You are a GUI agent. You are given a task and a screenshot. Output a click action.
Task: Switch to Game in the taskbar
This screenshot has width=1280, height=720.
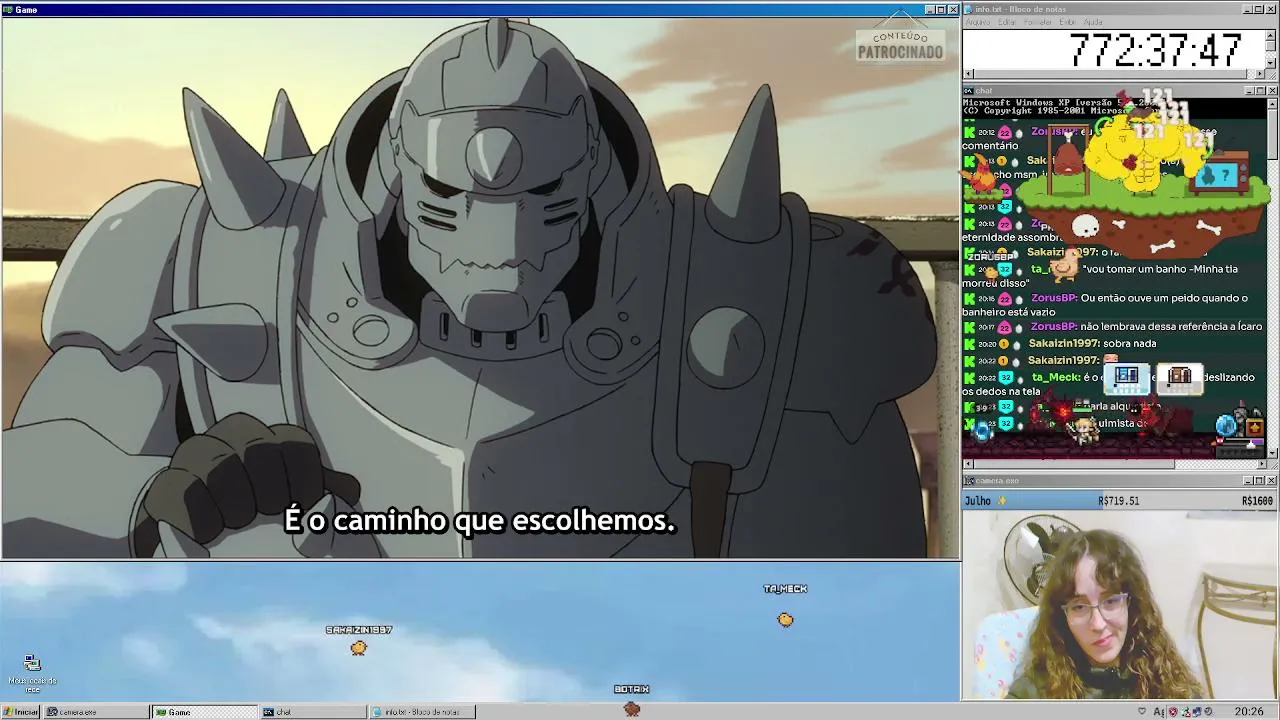point(204,712)
